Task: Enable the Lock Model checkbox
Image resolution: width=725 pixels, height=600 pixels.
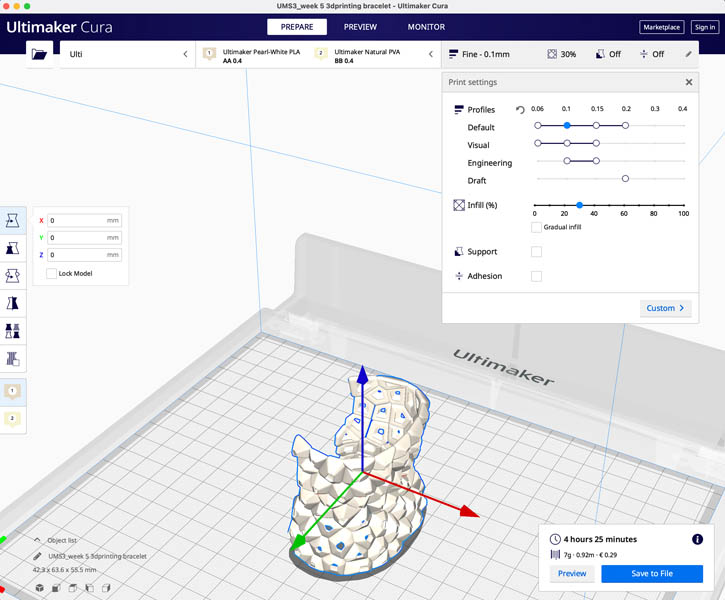Action: (51, 273)
